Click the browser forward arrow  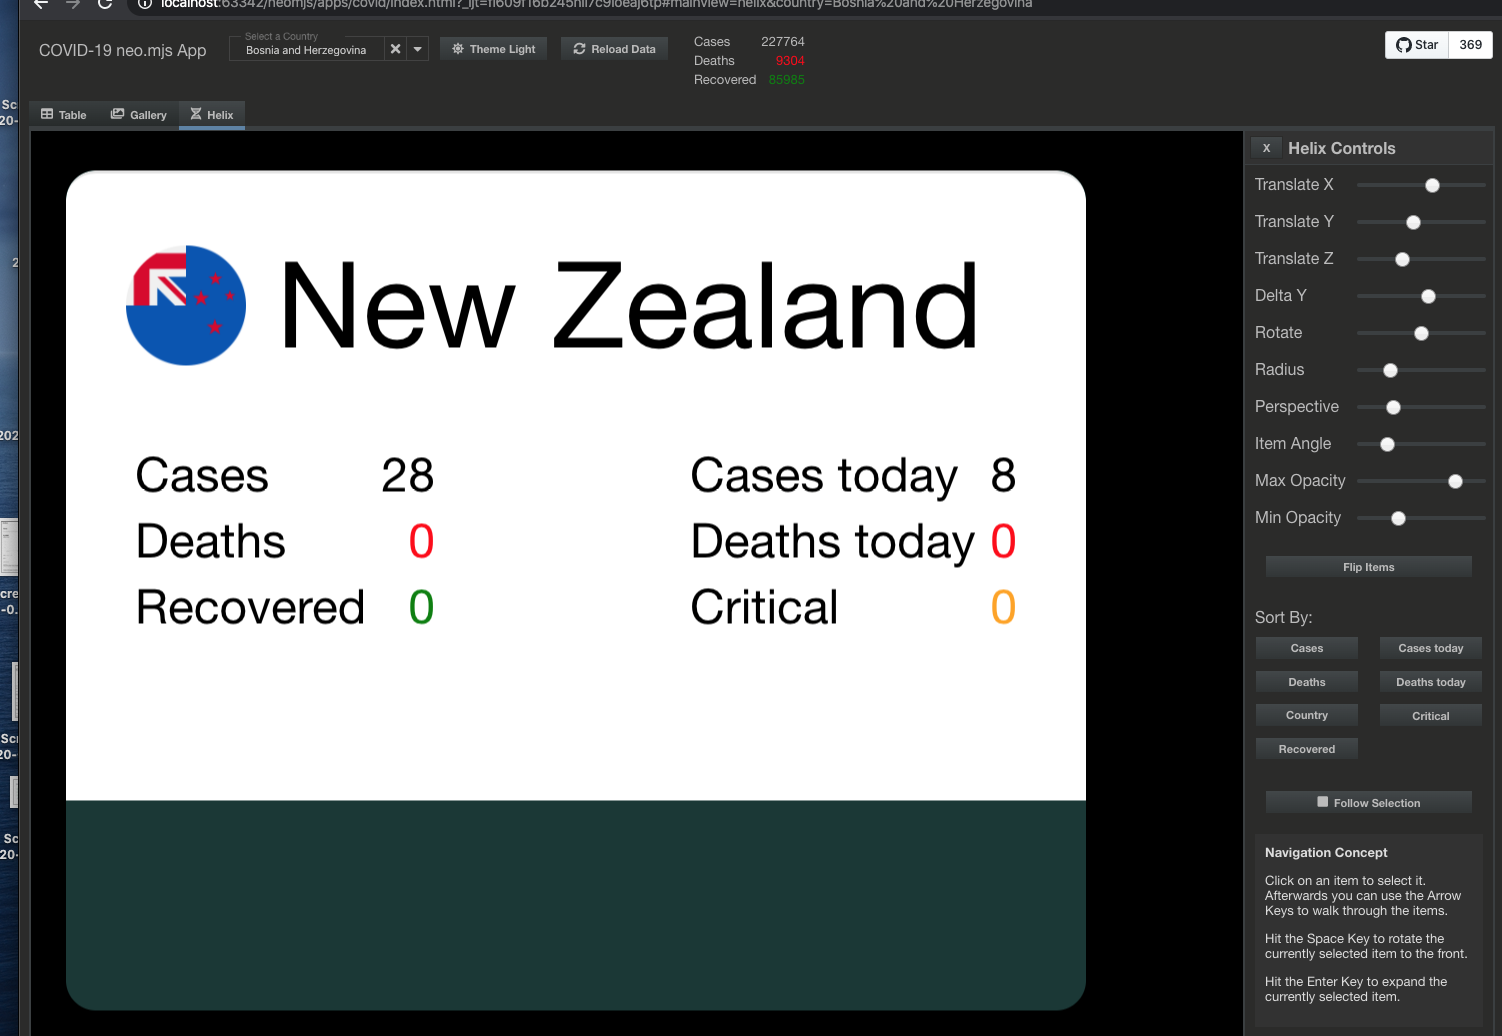point(73,4)
